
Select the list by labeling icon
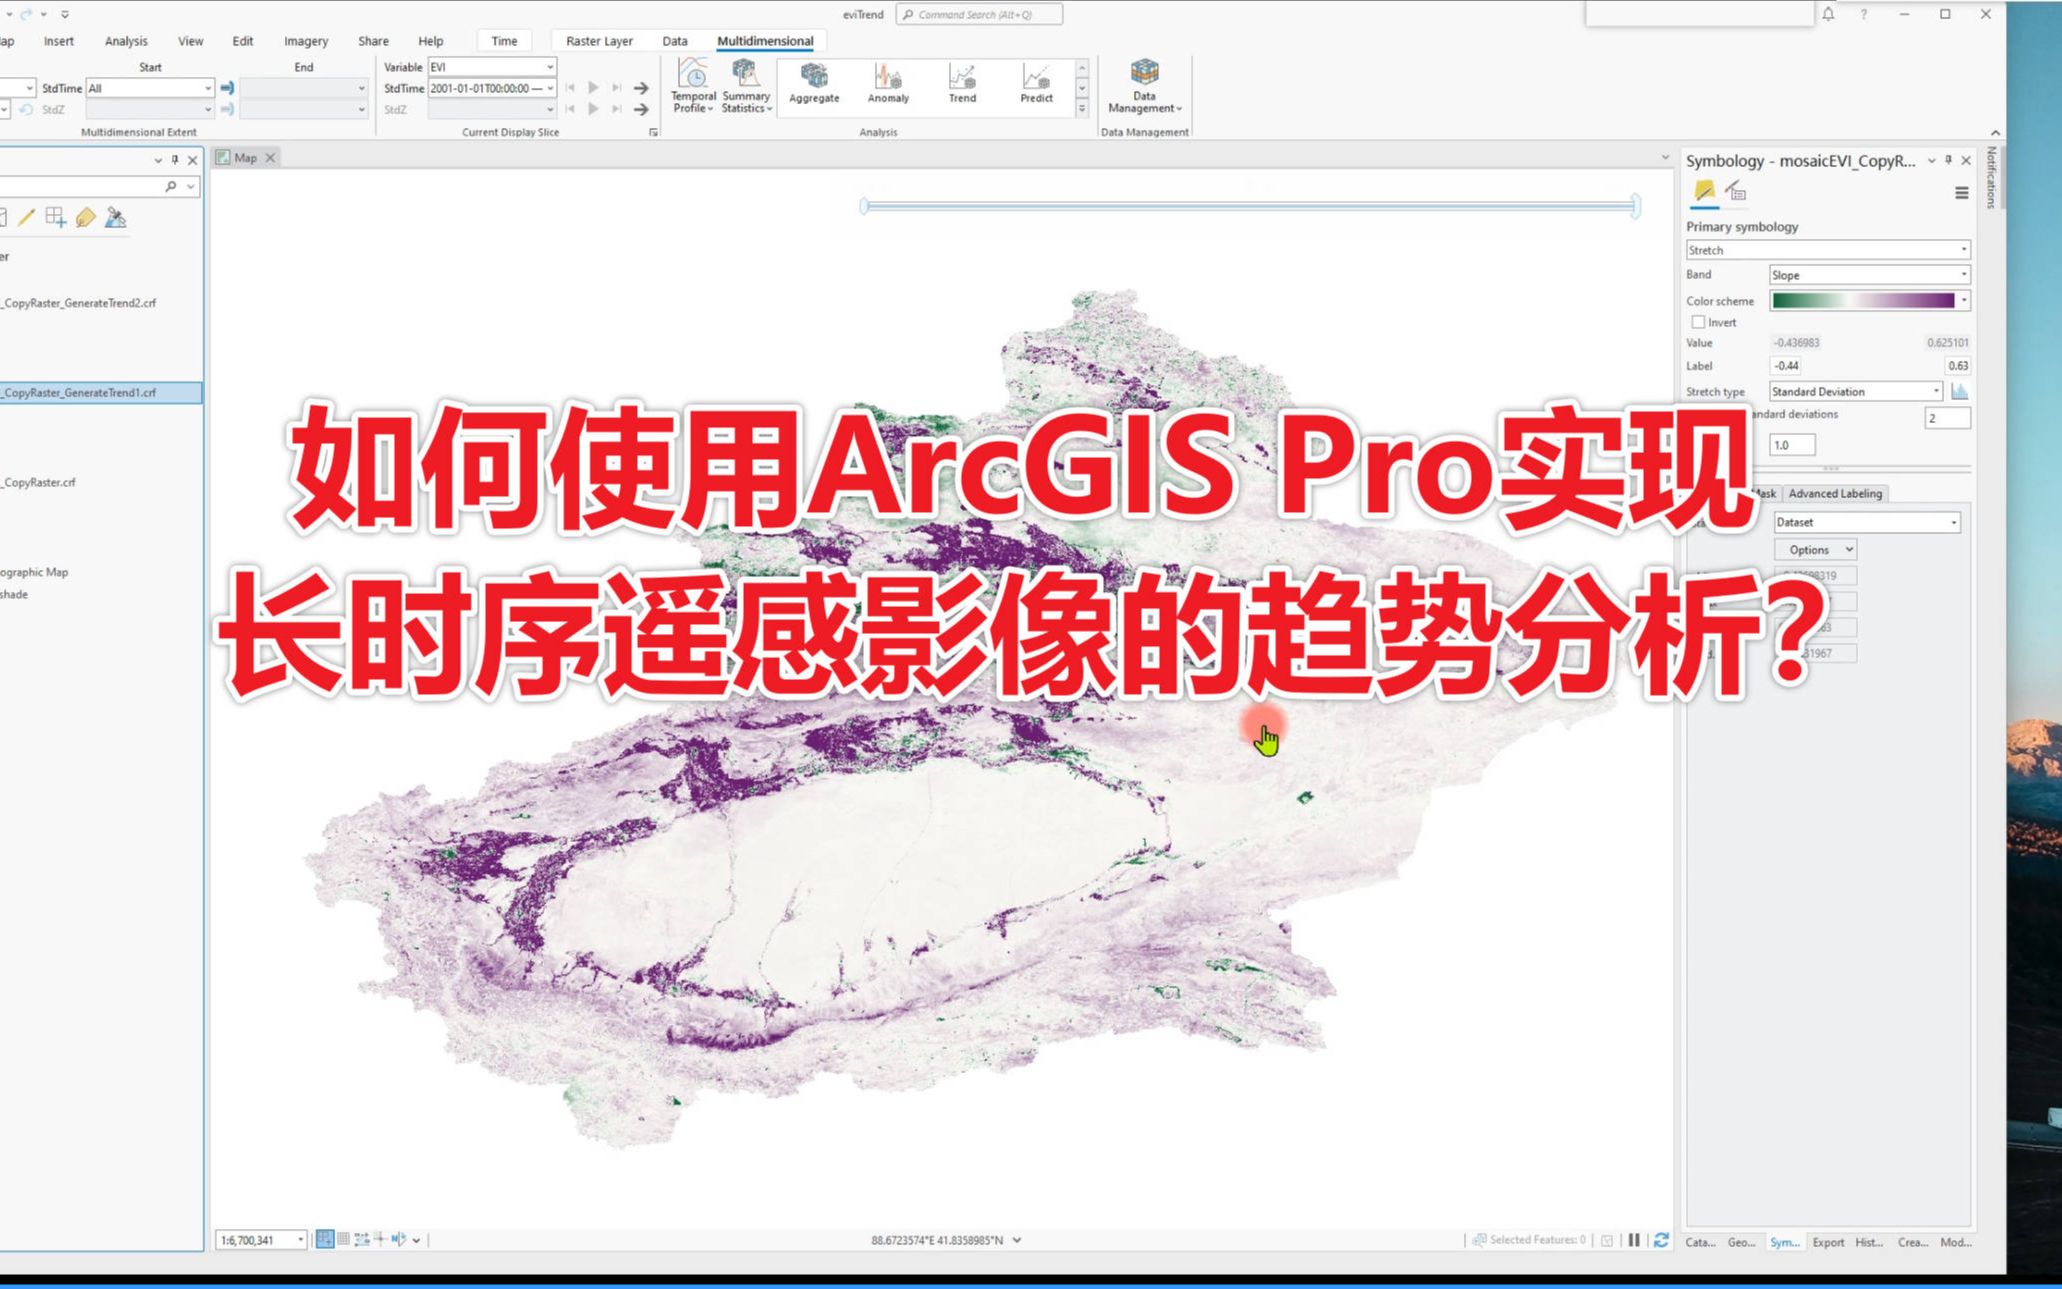(x=85, y=217)
